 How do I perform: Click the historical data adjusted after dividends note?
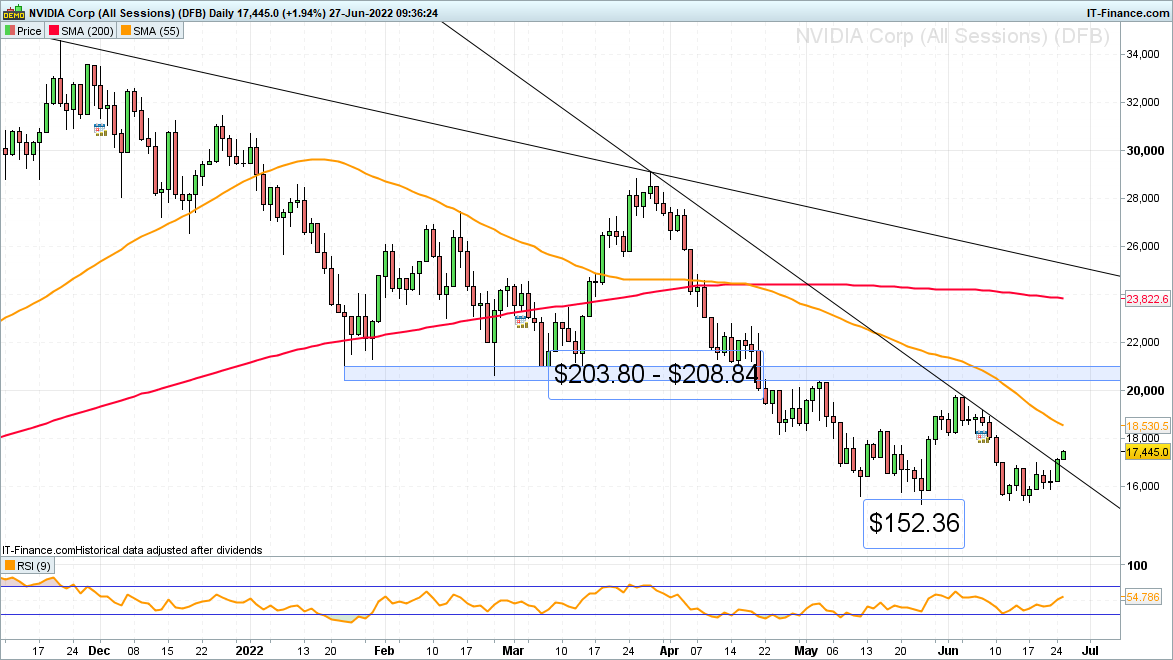(x=169, y=550)
